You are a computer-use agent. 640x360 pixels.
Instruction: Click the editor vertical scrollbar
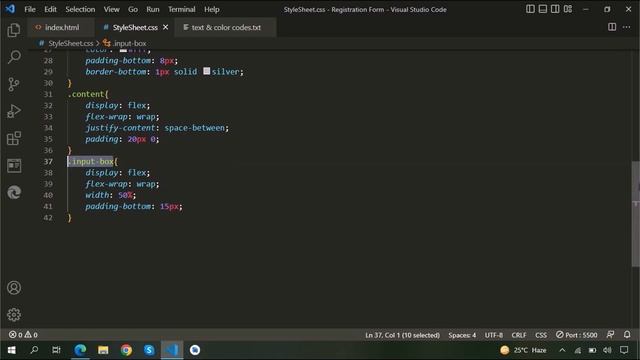[636, 215]
